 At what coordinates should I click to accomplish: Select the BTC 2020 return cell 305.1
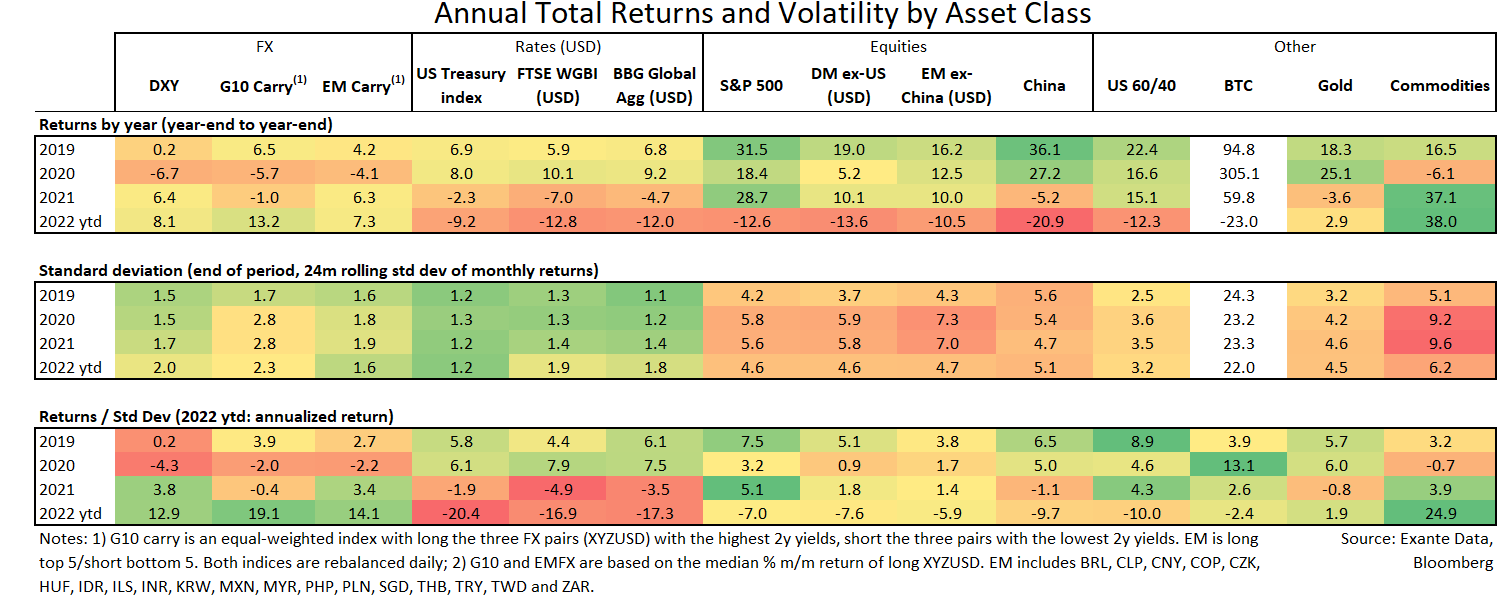tap(1240, 172)
